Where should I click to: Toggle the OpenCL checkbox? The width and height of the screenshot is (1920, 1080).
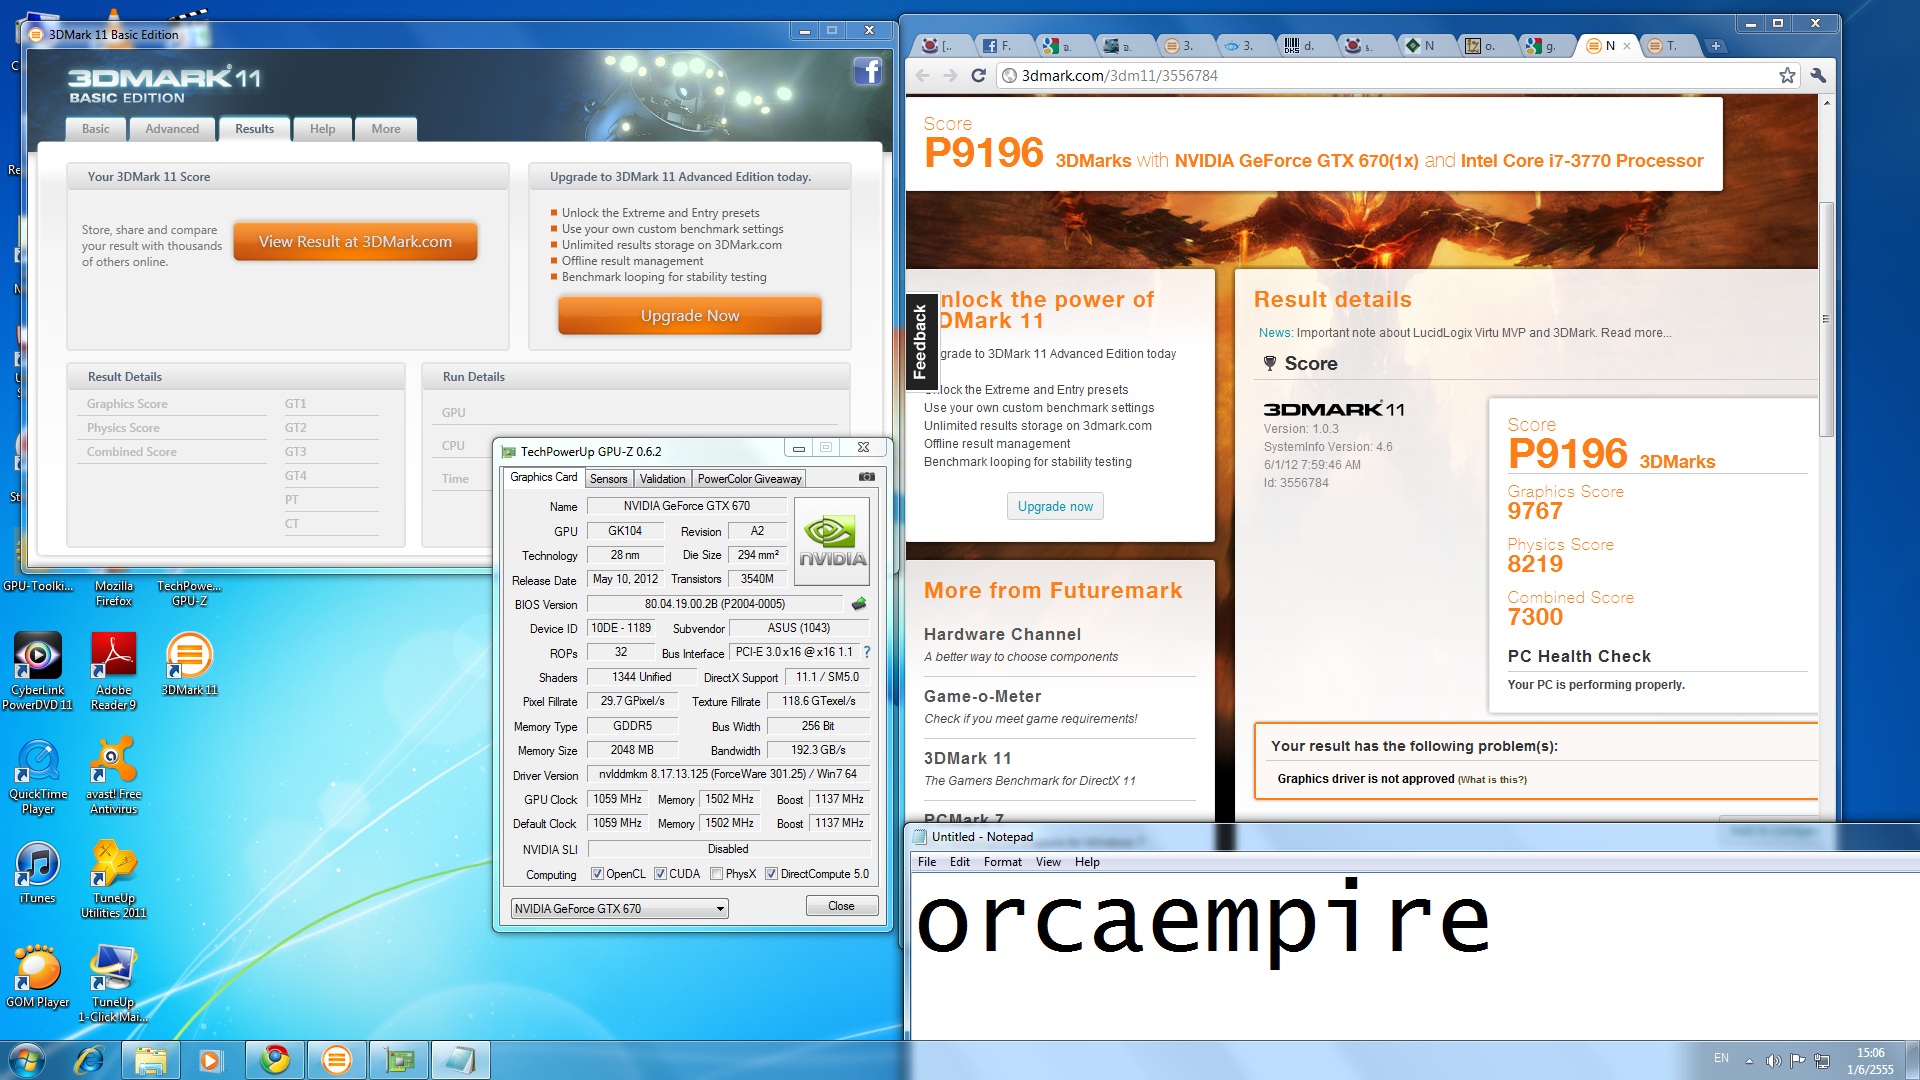point(597,874)
